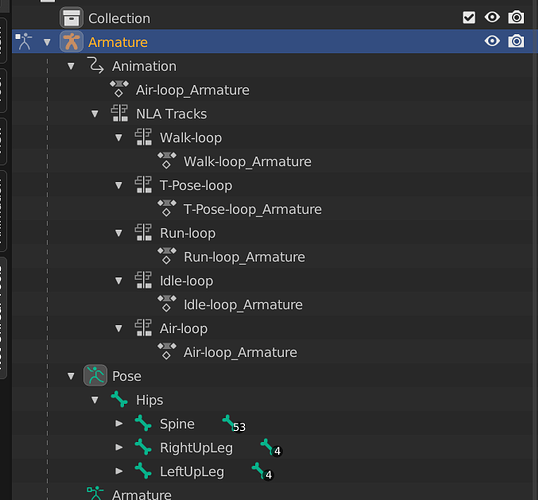The image size is (538, 500).
Task: Click action icon beside Run-loop_Armature
Action: [167, 256]
